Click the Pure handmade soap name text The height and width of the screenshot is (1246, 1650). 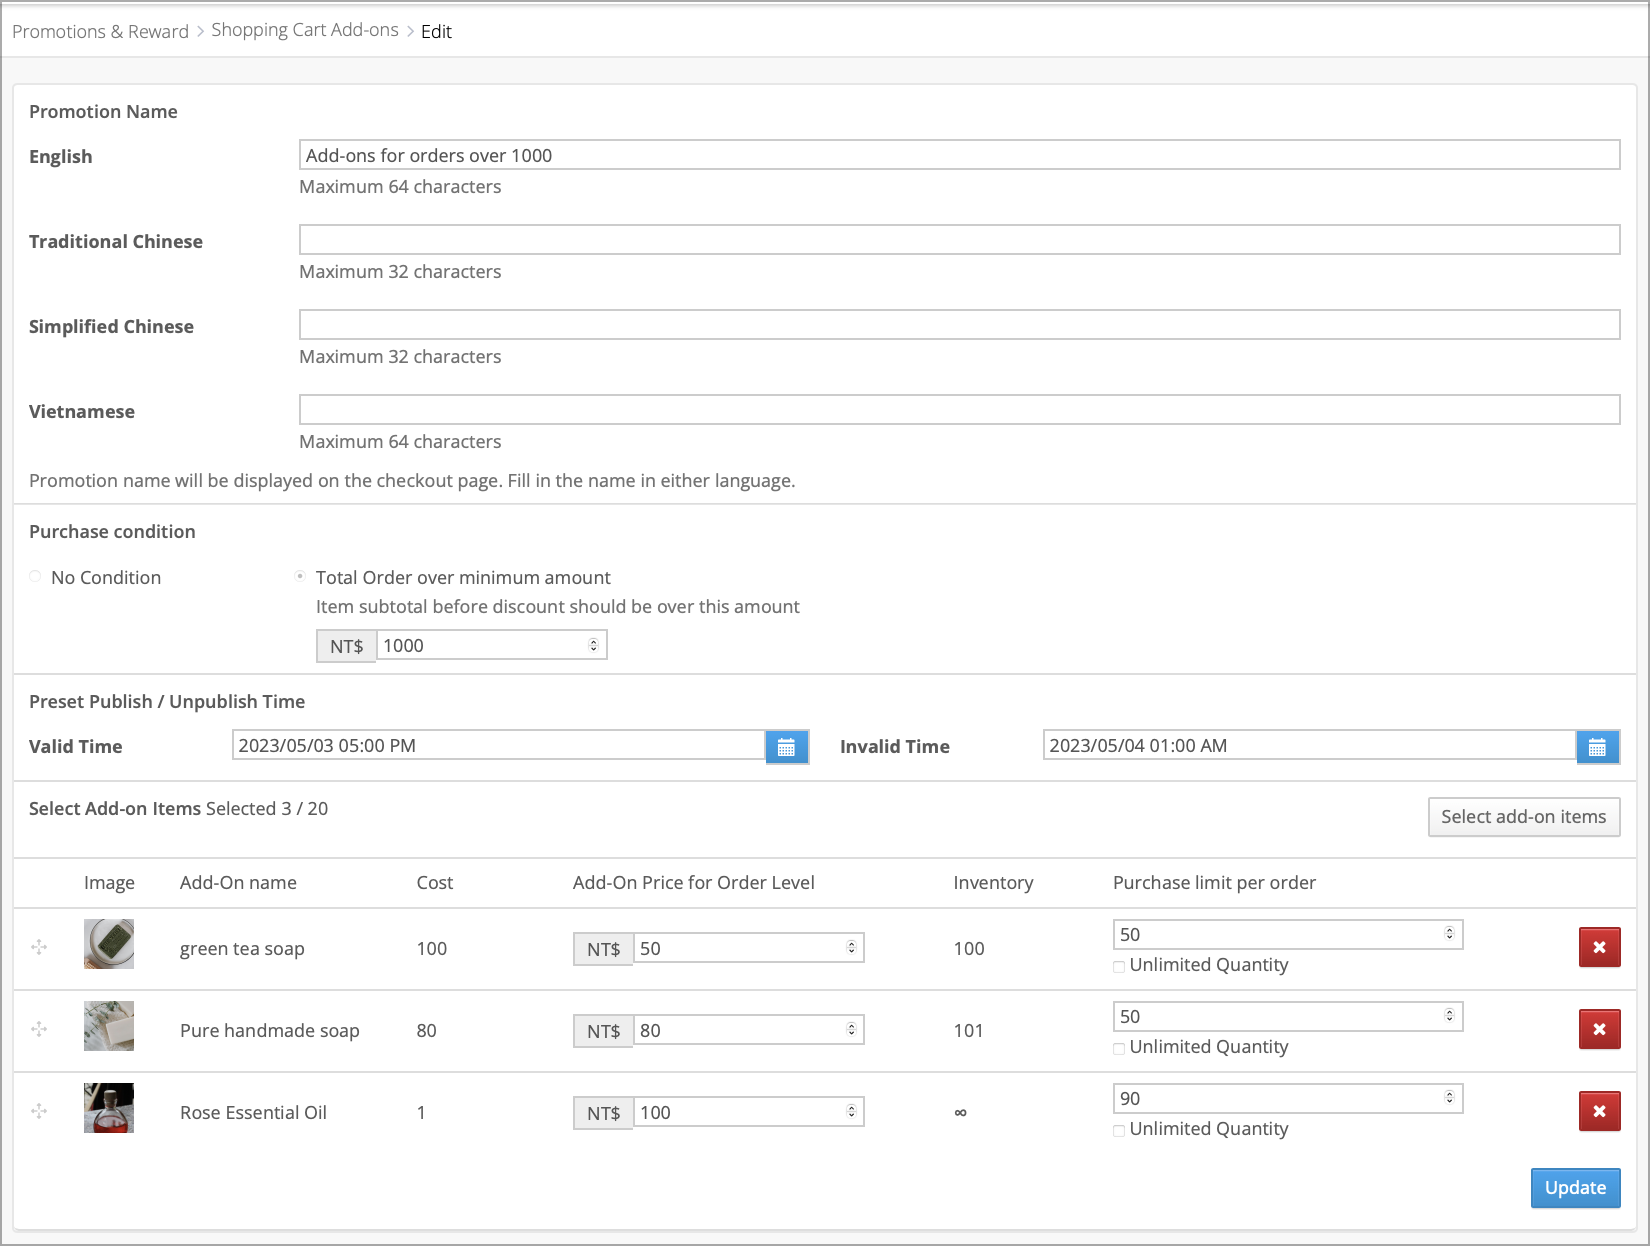(270, 1031)
